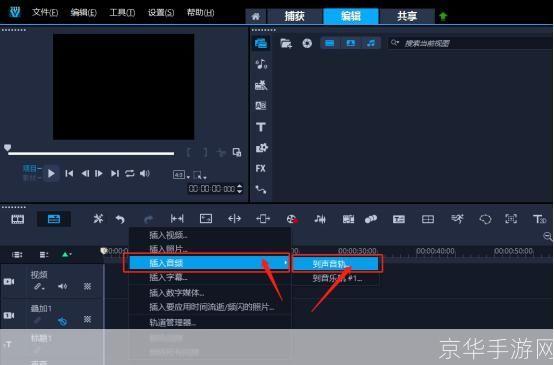554x365 pixels.
Task: Open the media library panel icon
Action: coord(261,43)
